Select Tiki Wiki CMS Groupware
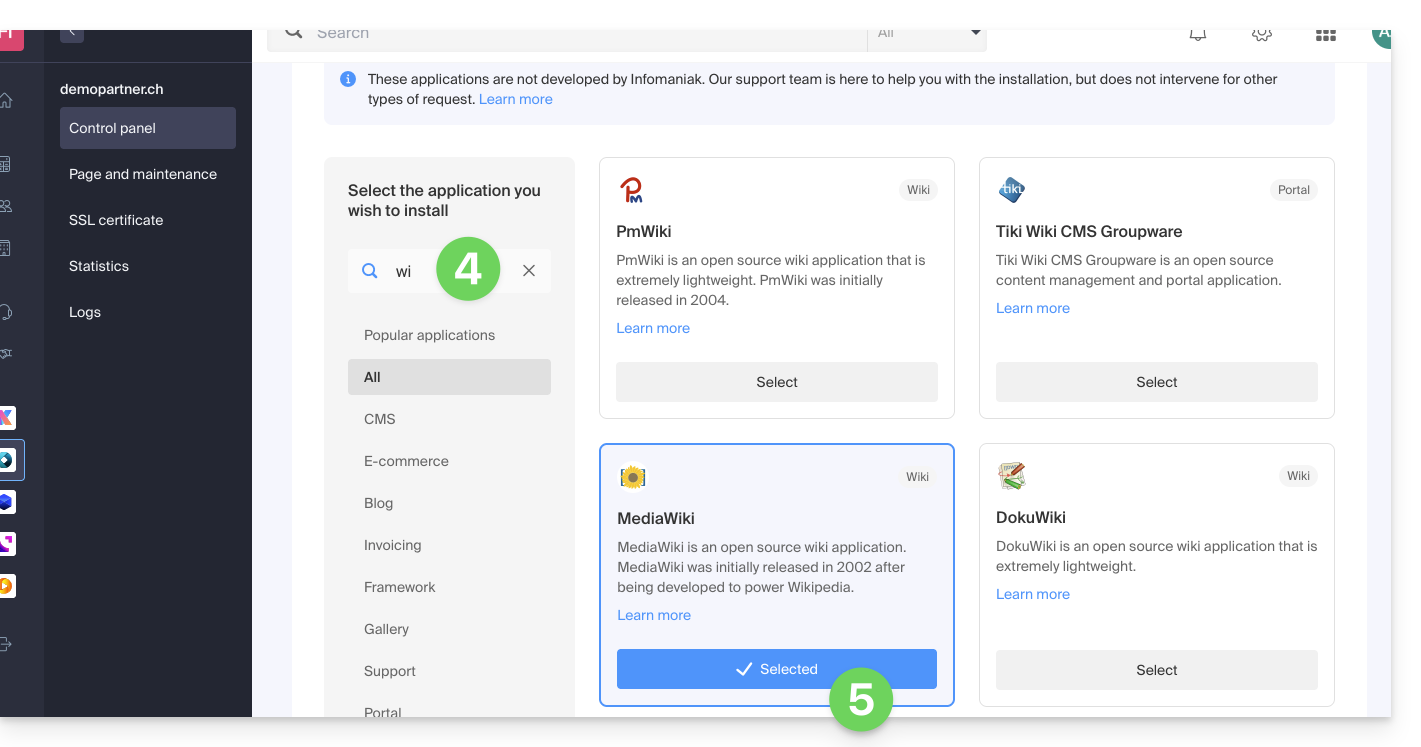 1156,382
